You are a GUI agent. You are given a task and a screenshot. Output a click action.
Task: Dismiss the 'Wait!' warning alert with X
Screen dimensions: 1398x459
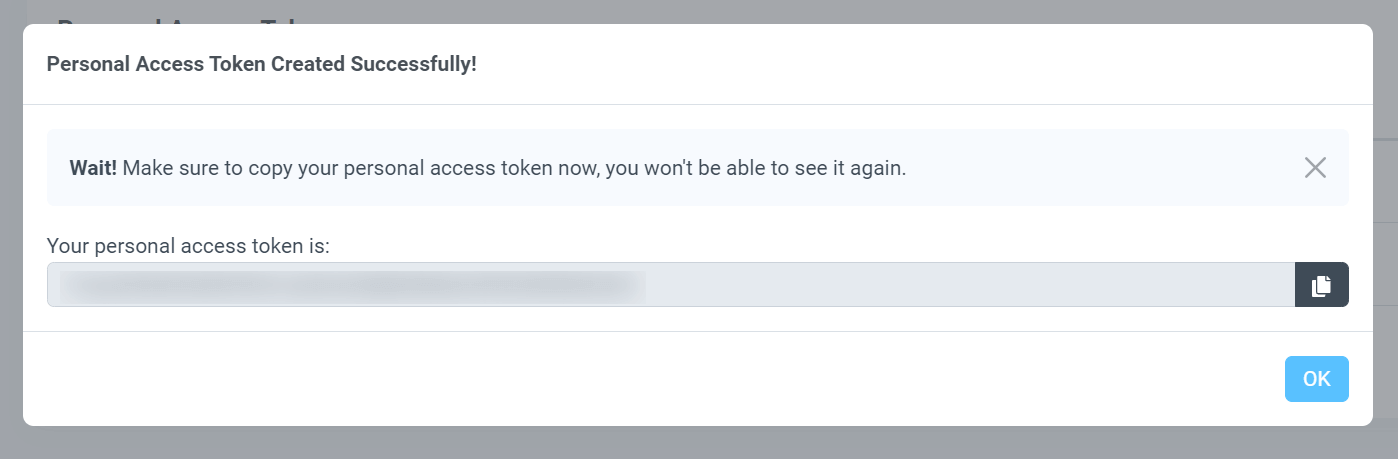[x=1315, y=167]
